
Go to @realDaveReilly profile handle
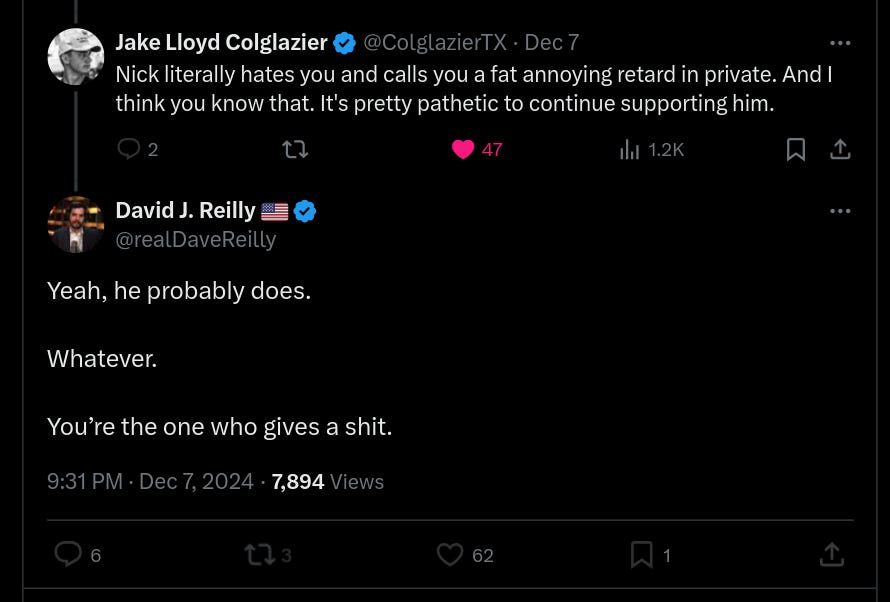pos(195,240)
